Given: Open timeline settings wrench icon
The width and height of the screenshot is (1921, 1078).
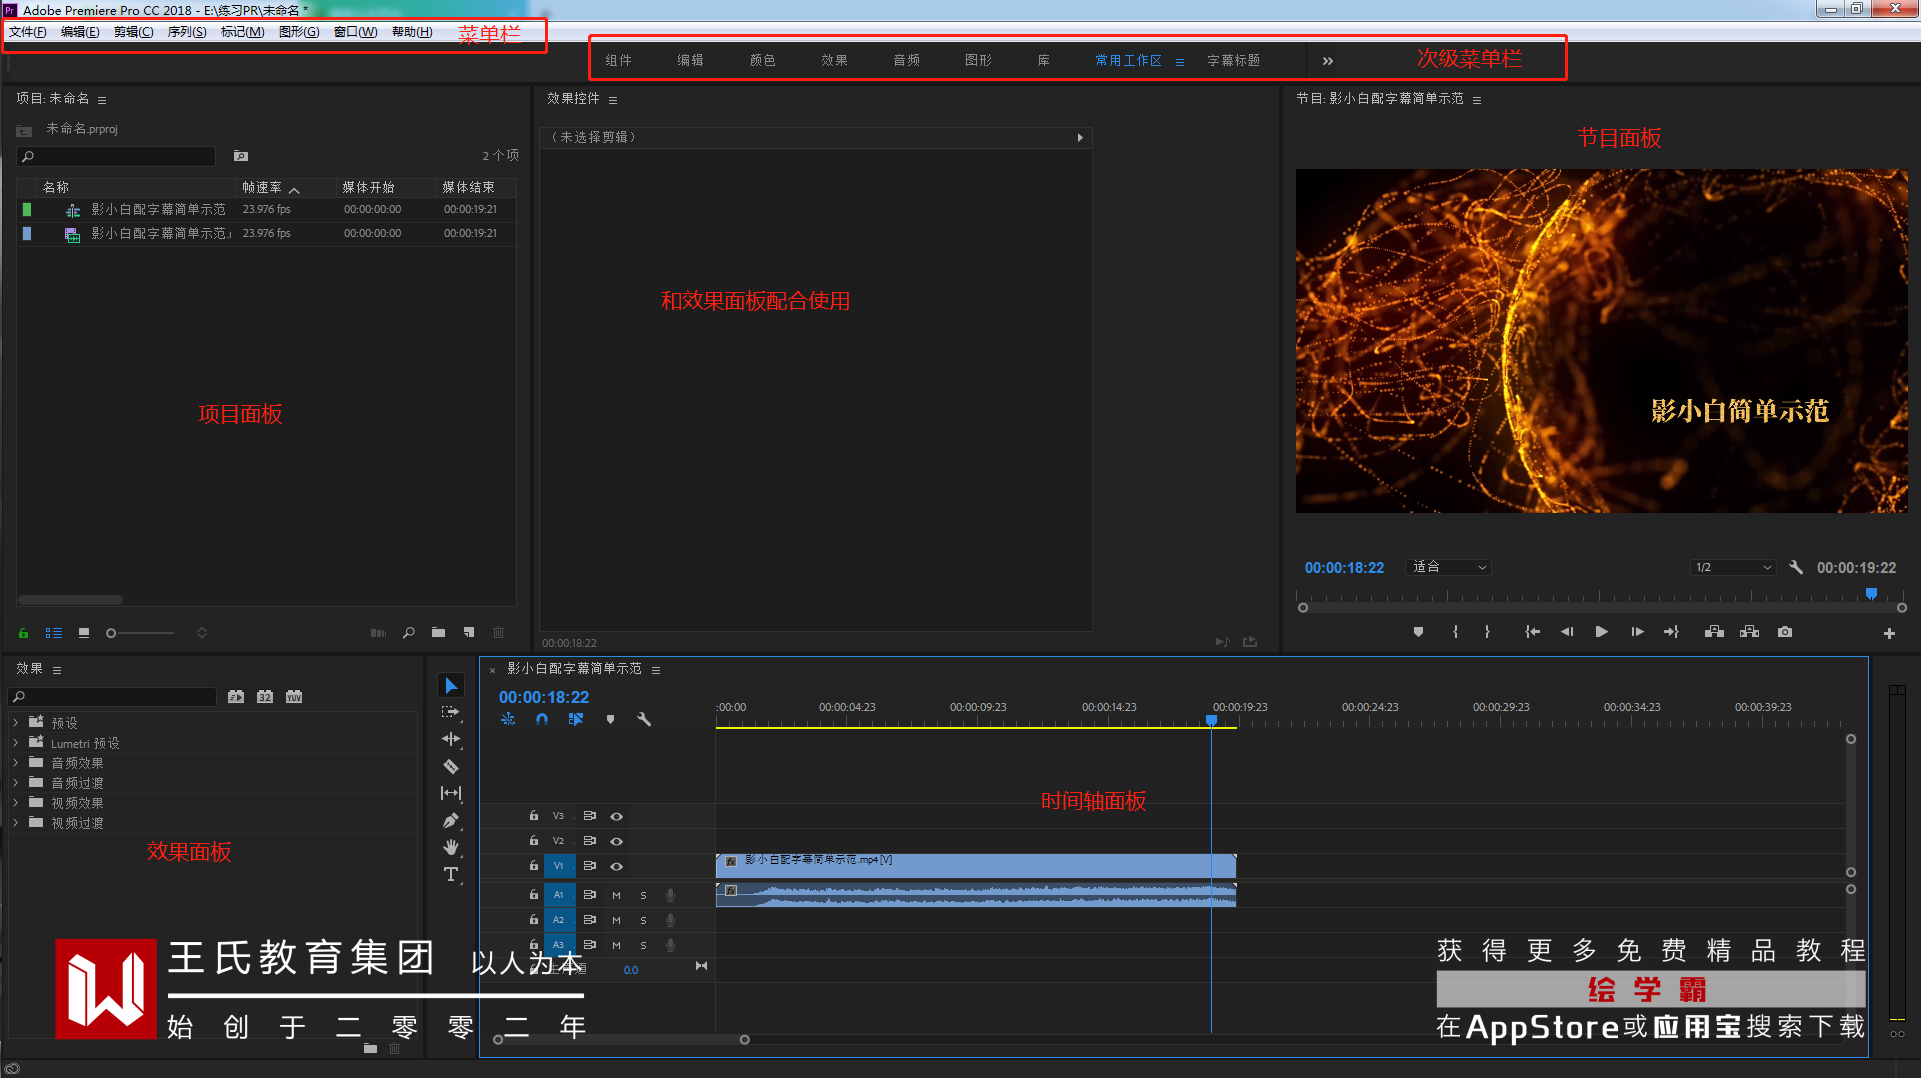Looking at the screenshot, I should (x=644, y=719).
